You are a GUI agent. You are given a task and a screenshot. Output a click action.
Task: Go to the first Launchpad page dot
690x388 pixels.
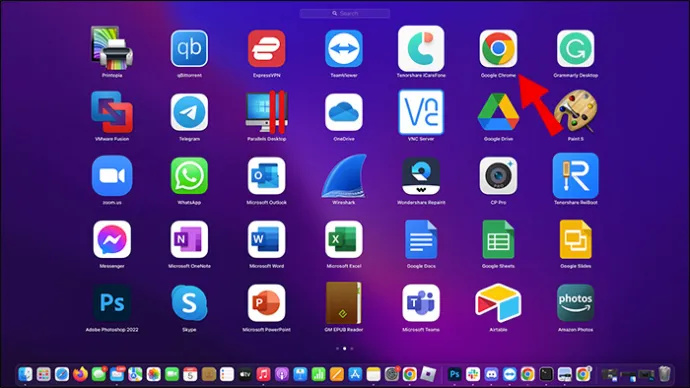click(338, 348)
